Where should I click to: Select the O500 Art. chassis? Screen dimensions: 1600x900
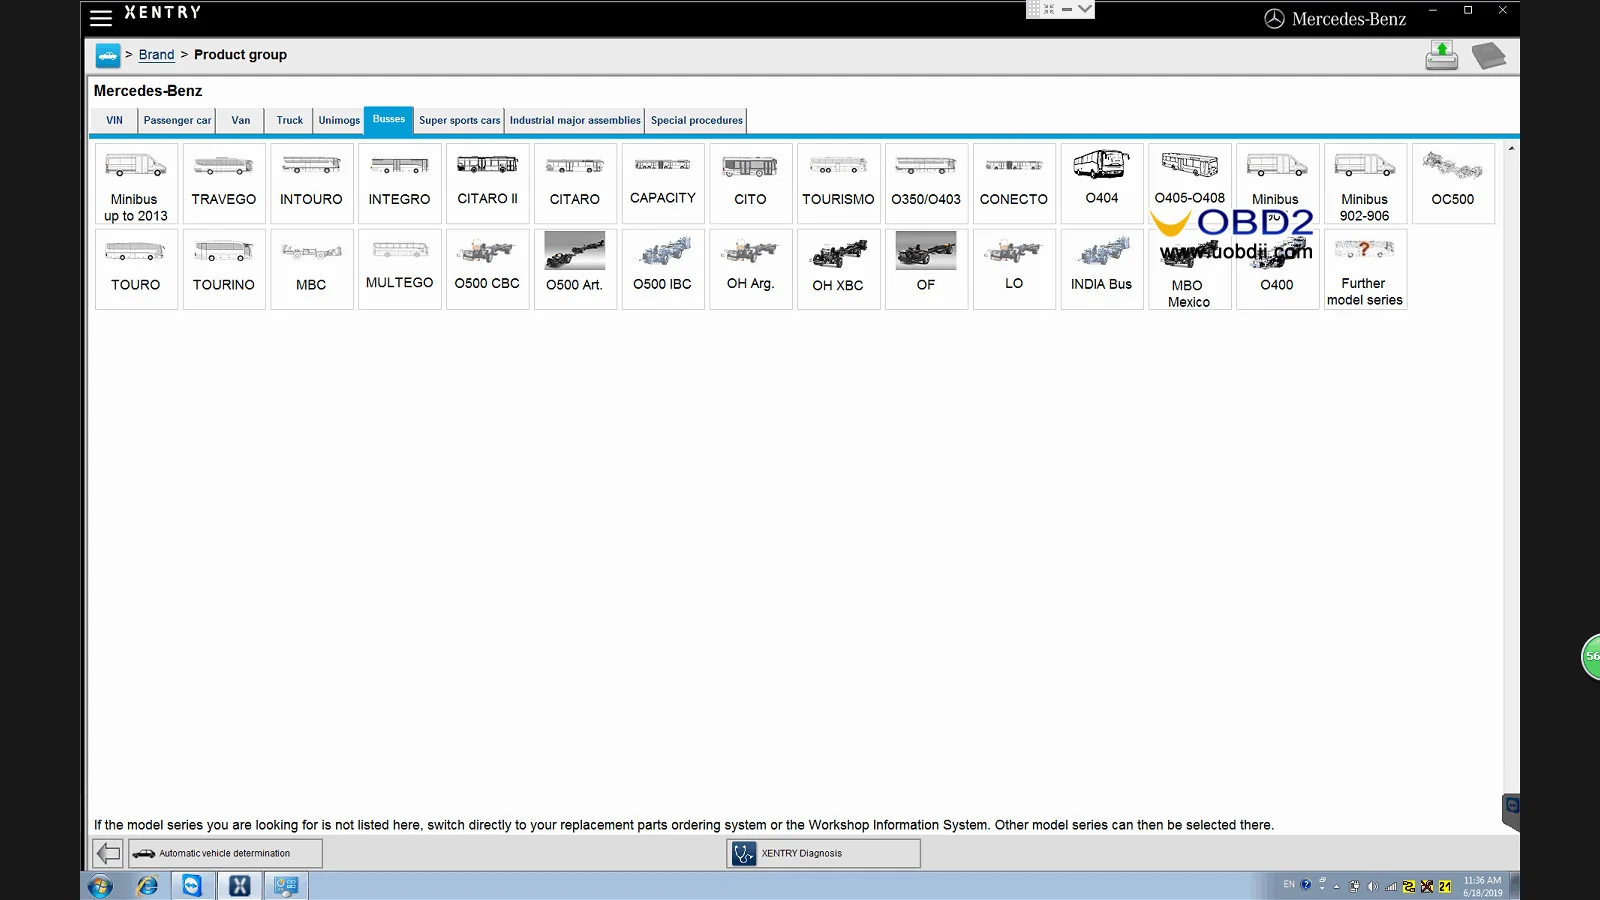[x=575, y=269]
